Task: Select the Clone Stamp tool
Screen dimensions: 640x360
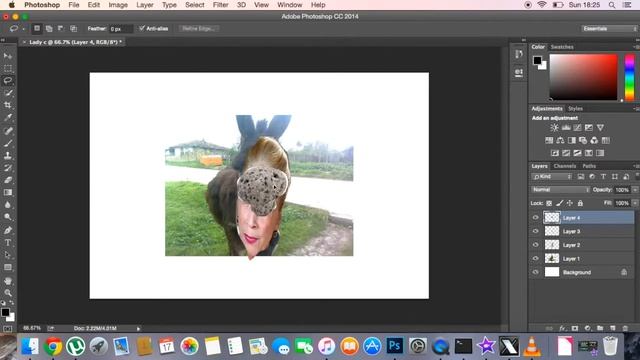Action: click(x=8, y=156)
